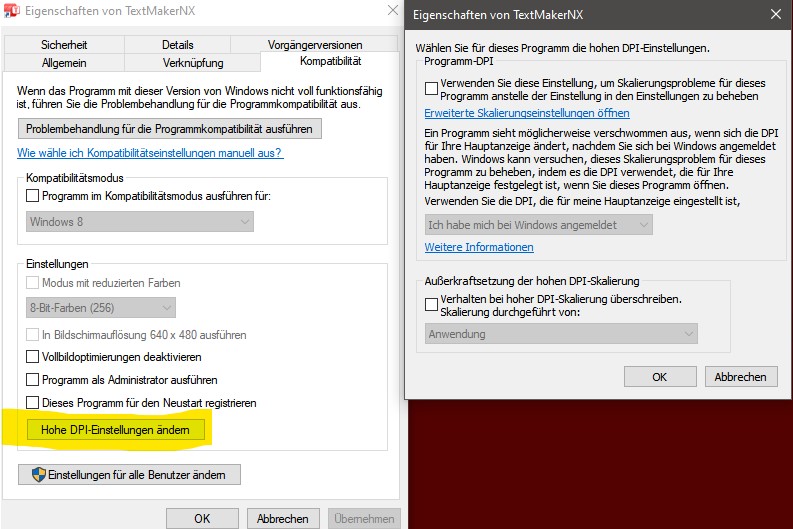Click the 'Kompatibilitätsmodus' group label
This screenshot has width=793, height=529.
[75, 178]
